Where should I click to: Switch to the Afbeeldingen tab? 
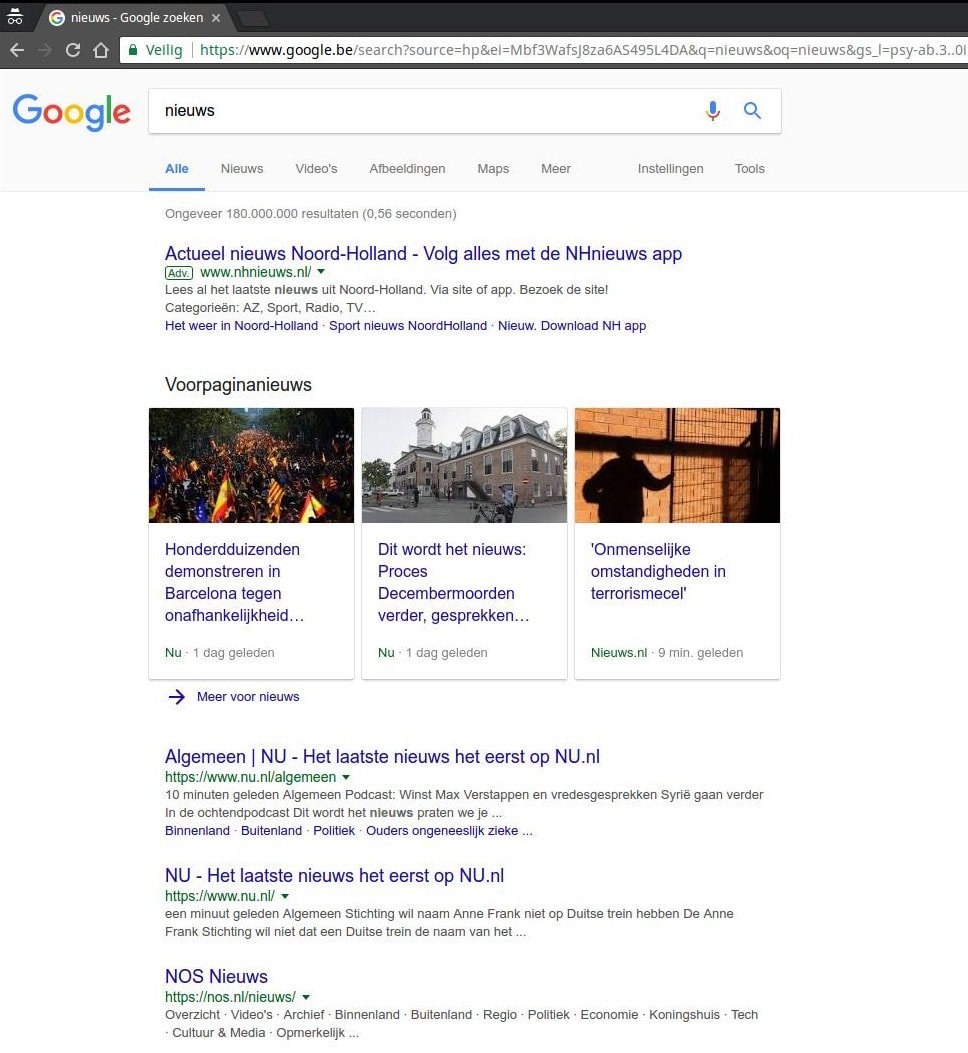tap(407, 169)
